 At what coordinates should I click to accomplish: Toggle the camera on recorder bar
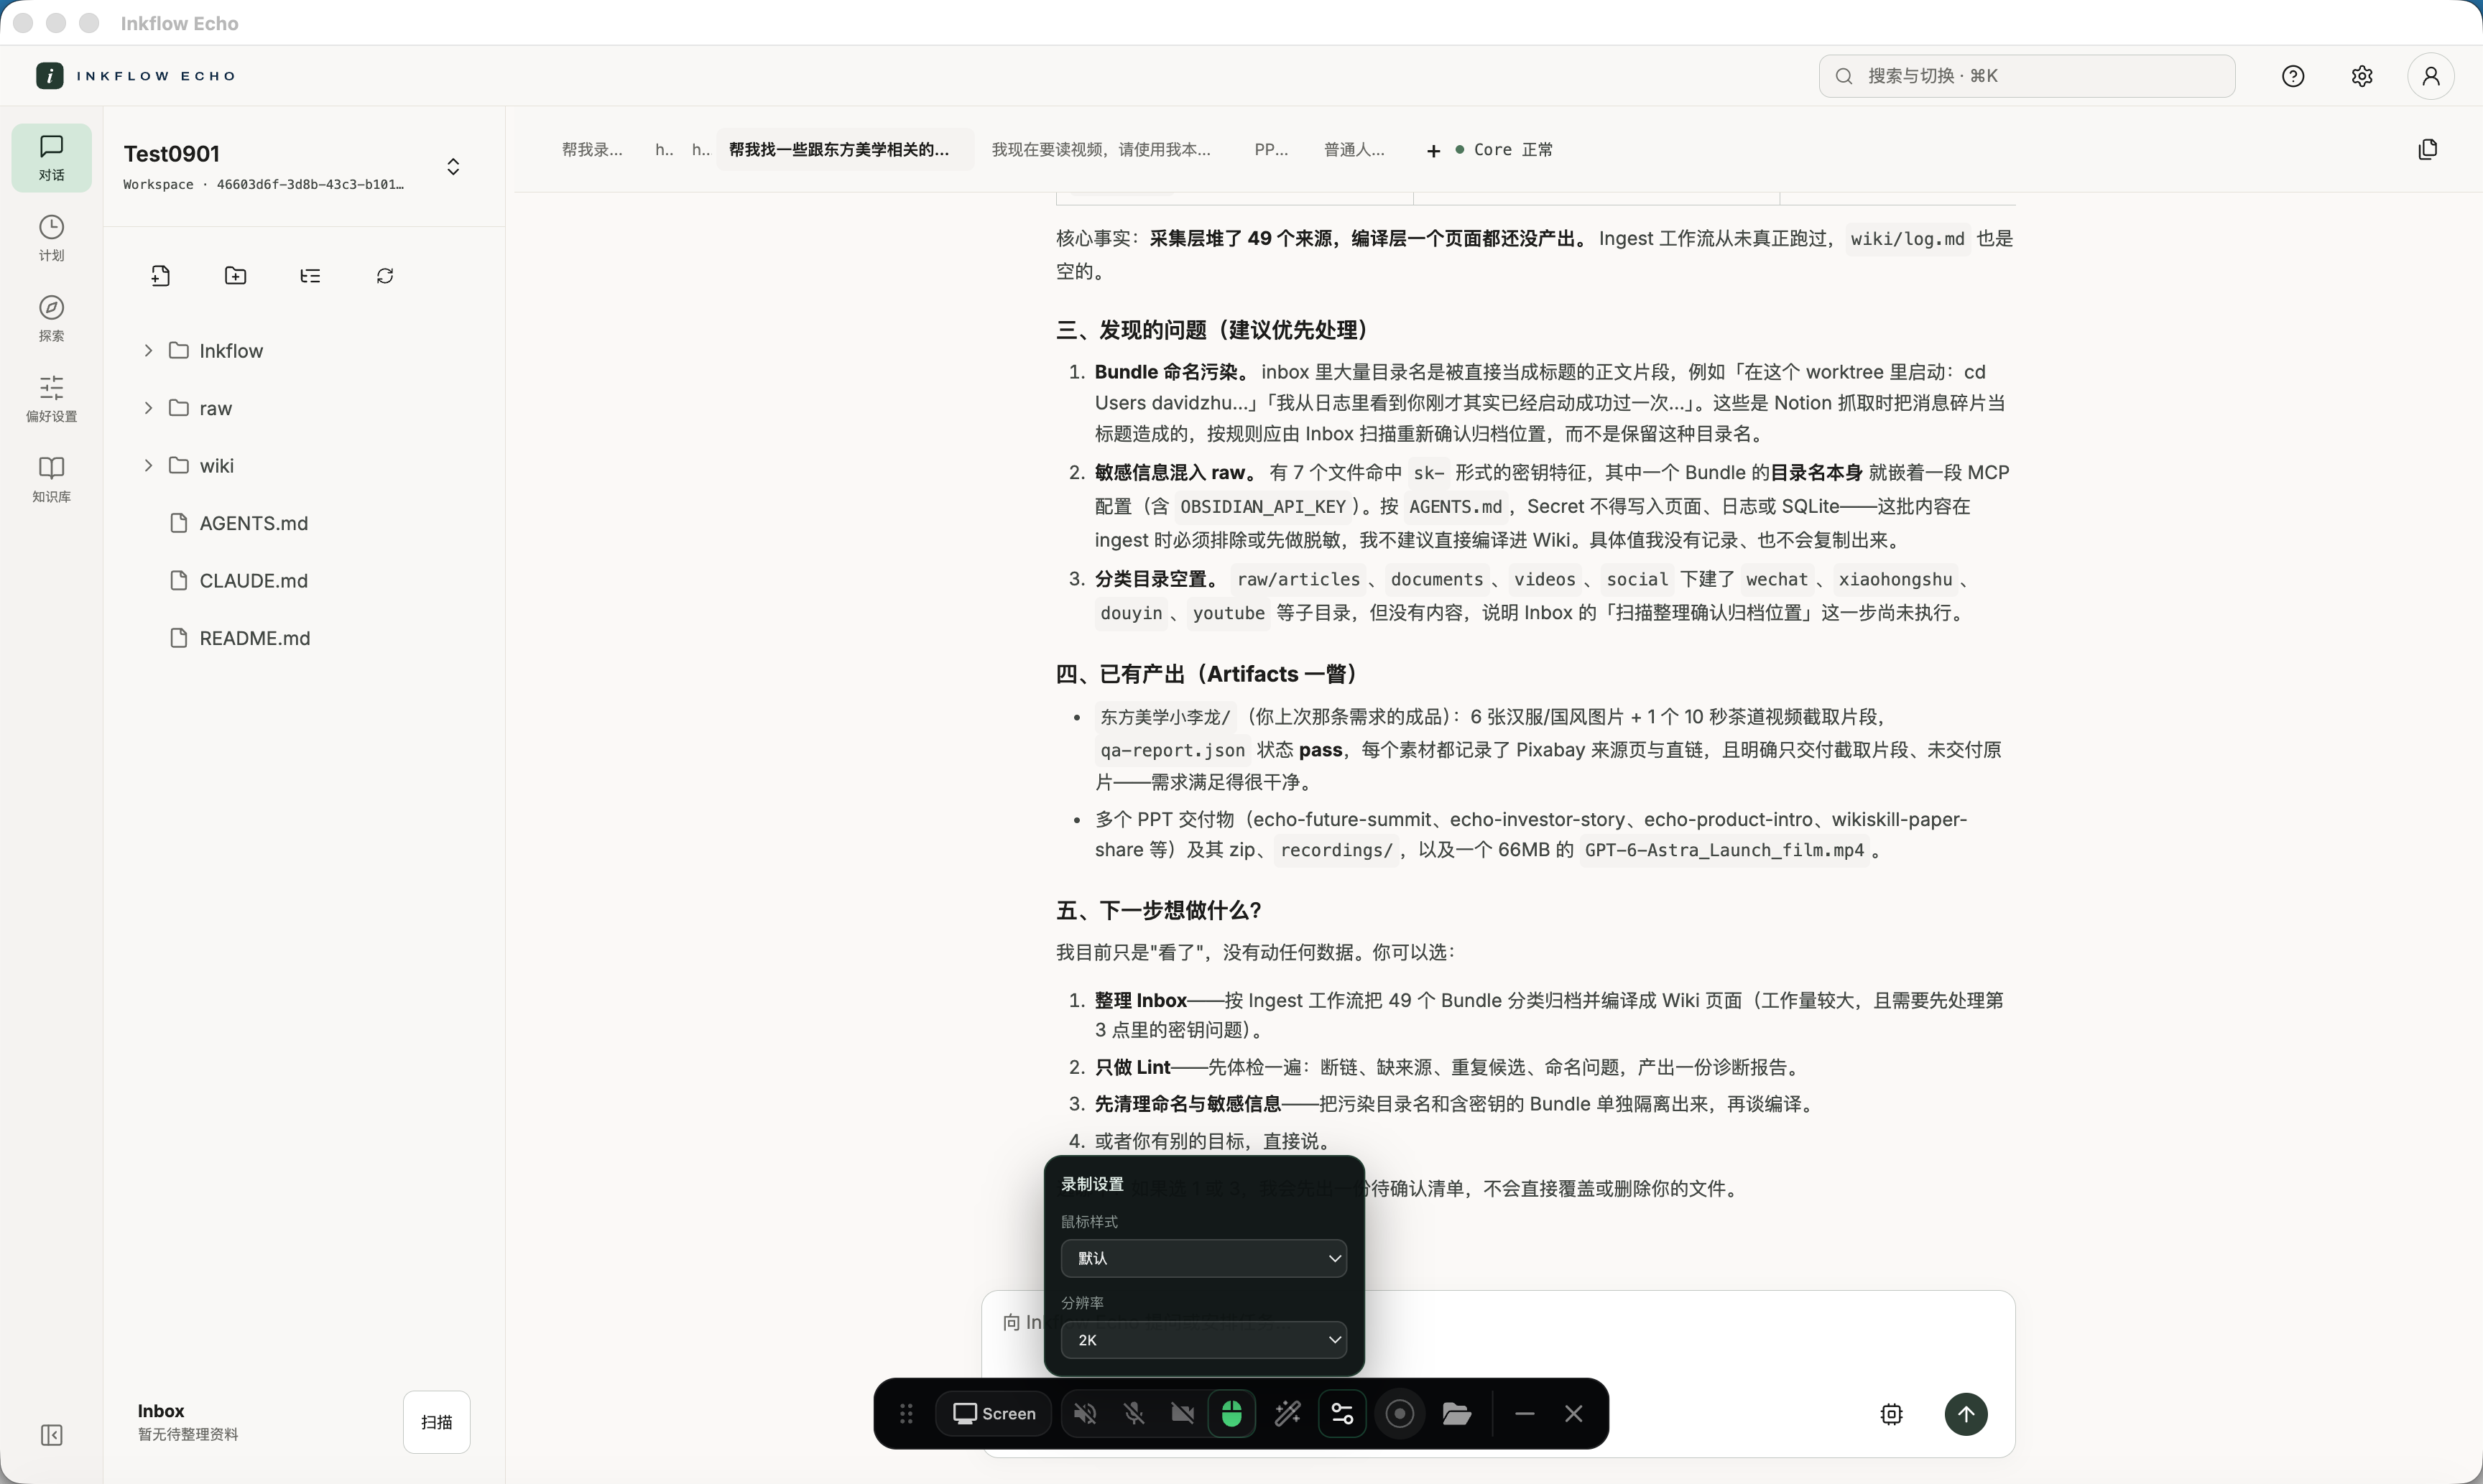1183,1414
